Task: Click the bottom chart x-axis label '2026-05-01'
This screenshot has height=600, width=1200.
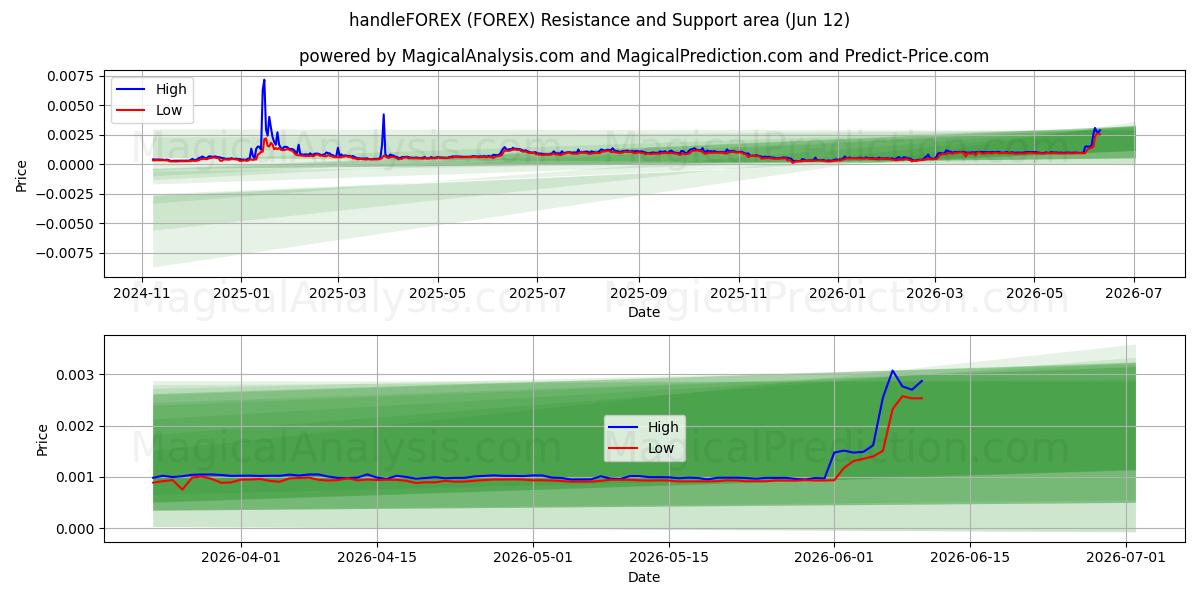Action: pyautogui.click(x=532, y=560)
